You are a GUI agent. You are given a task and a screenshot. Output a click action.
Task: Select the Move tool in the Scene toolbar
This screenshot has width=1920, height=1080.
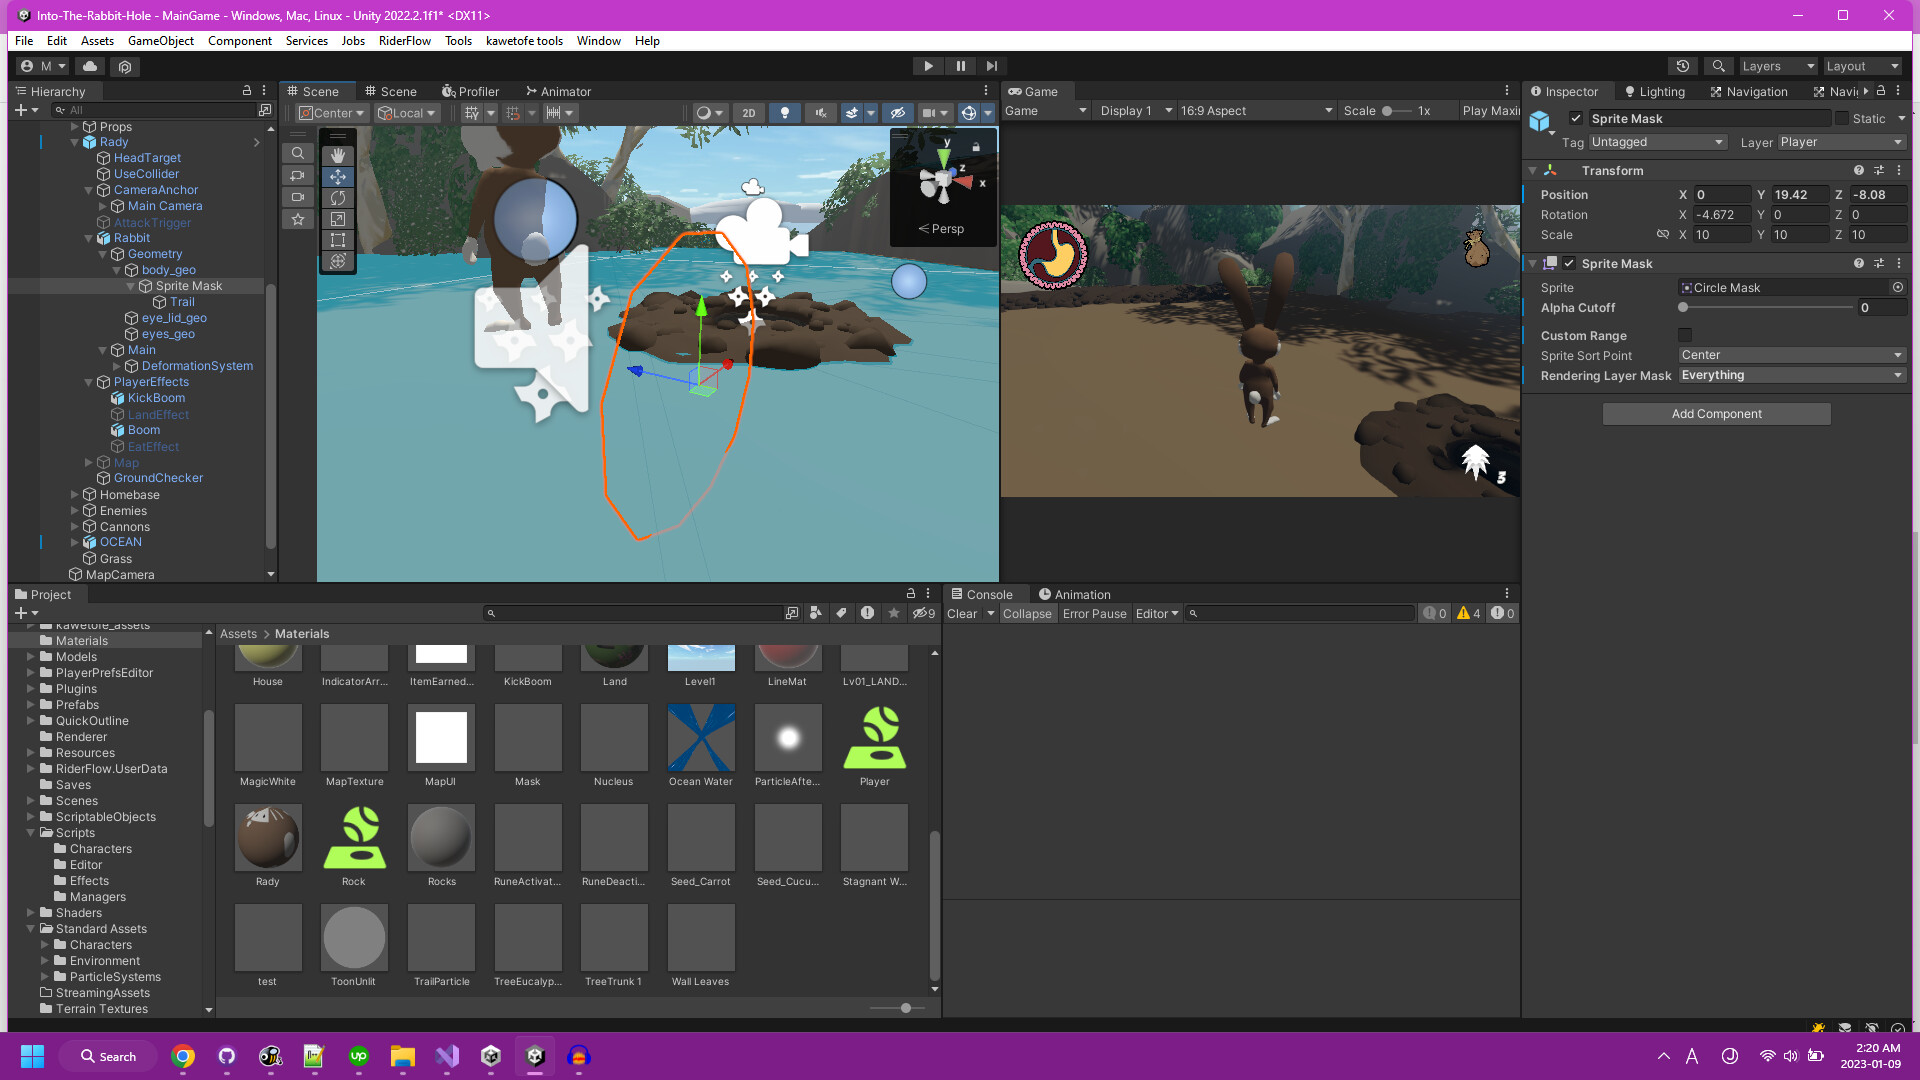coord(338,177)
